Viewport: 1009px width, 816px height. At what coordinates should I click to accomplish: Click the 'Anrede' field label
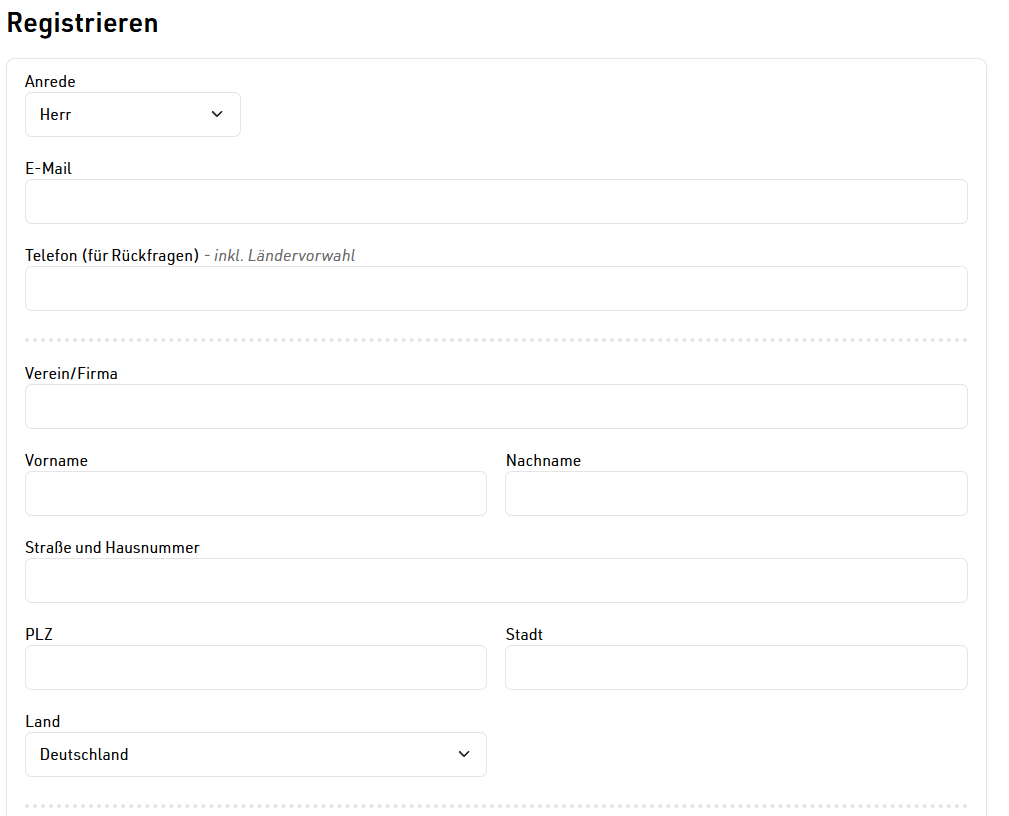tap(50, 82)
